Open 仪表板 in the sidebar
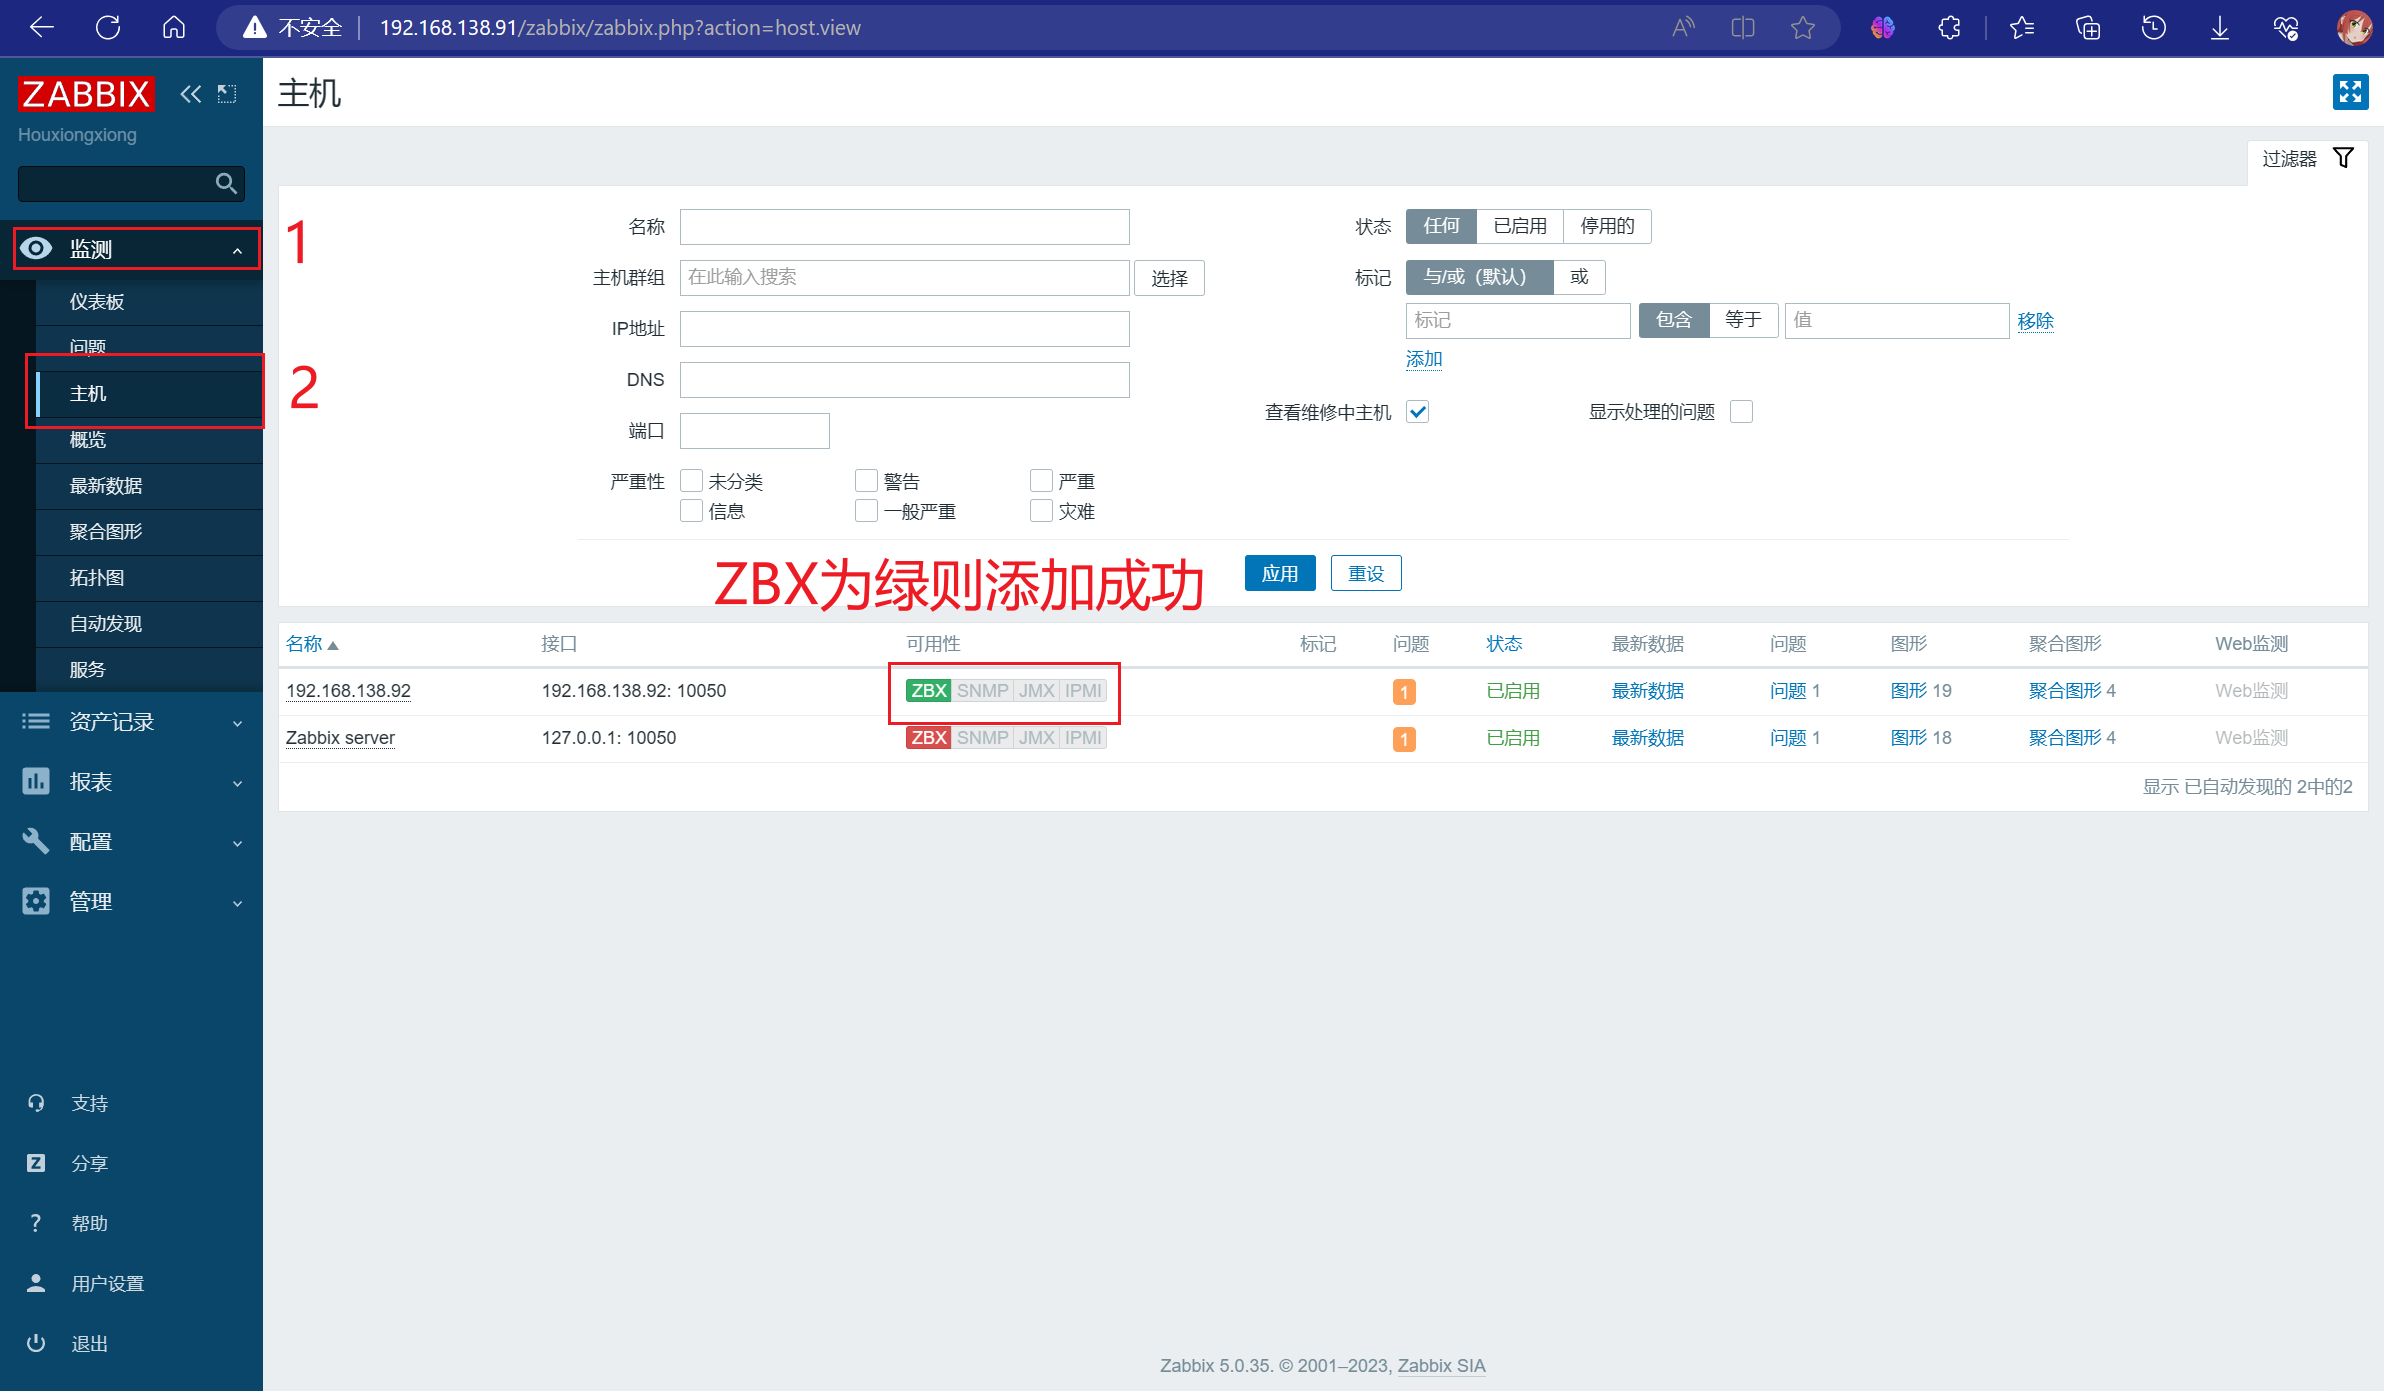 click(x=97, y=302)
